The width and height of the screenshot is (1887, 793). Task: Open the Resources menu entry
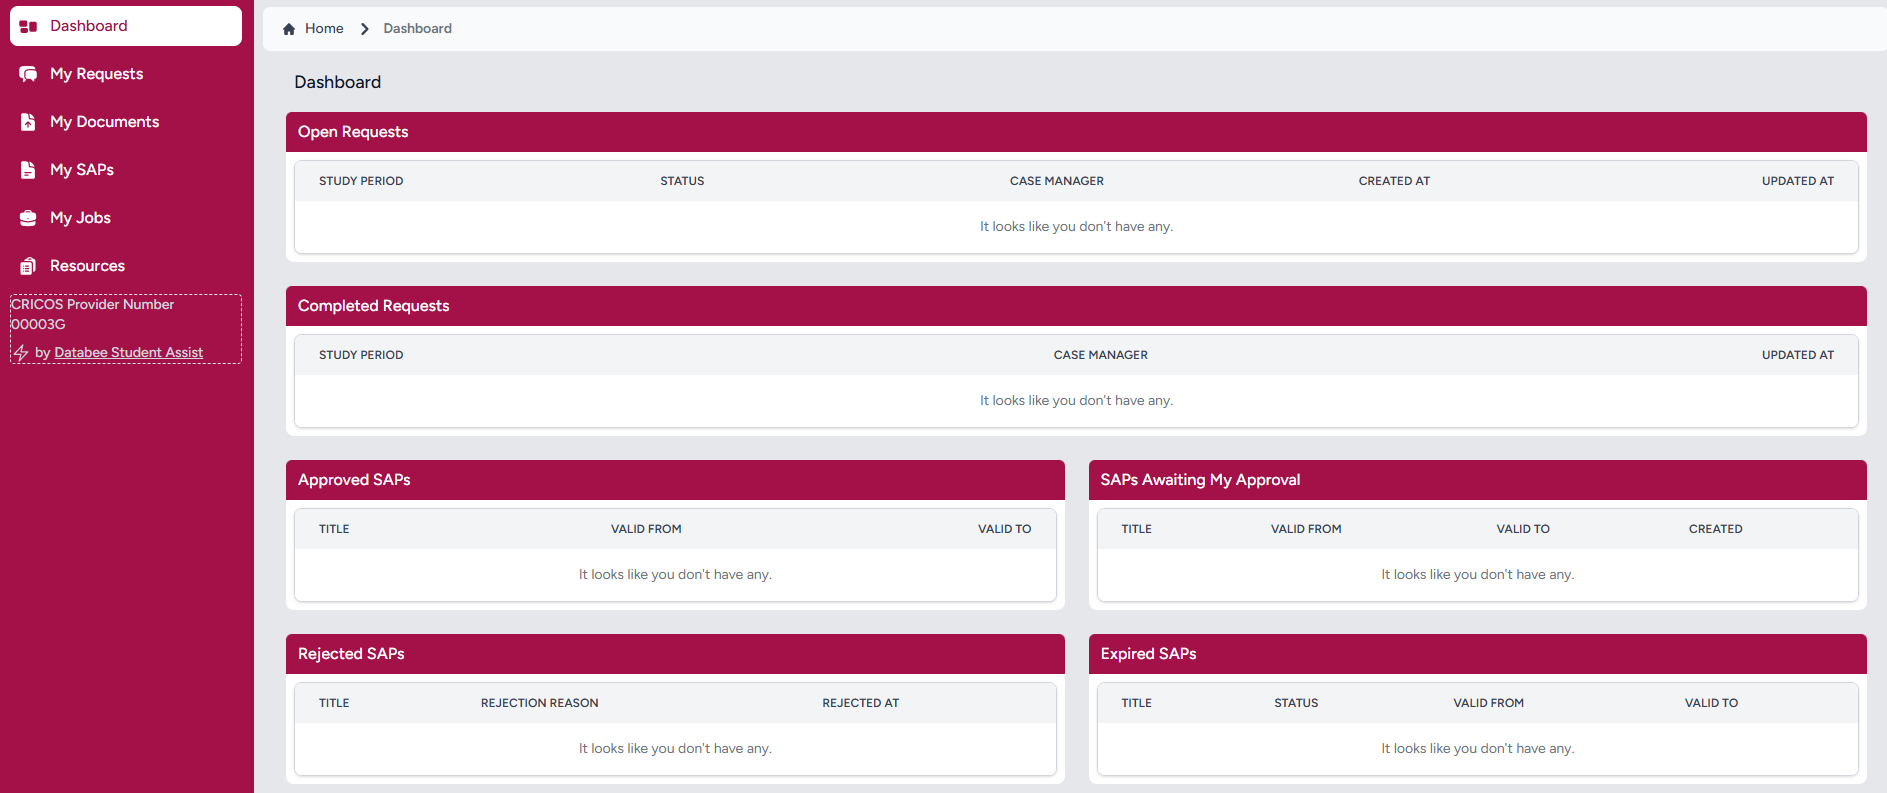point(126,266)
